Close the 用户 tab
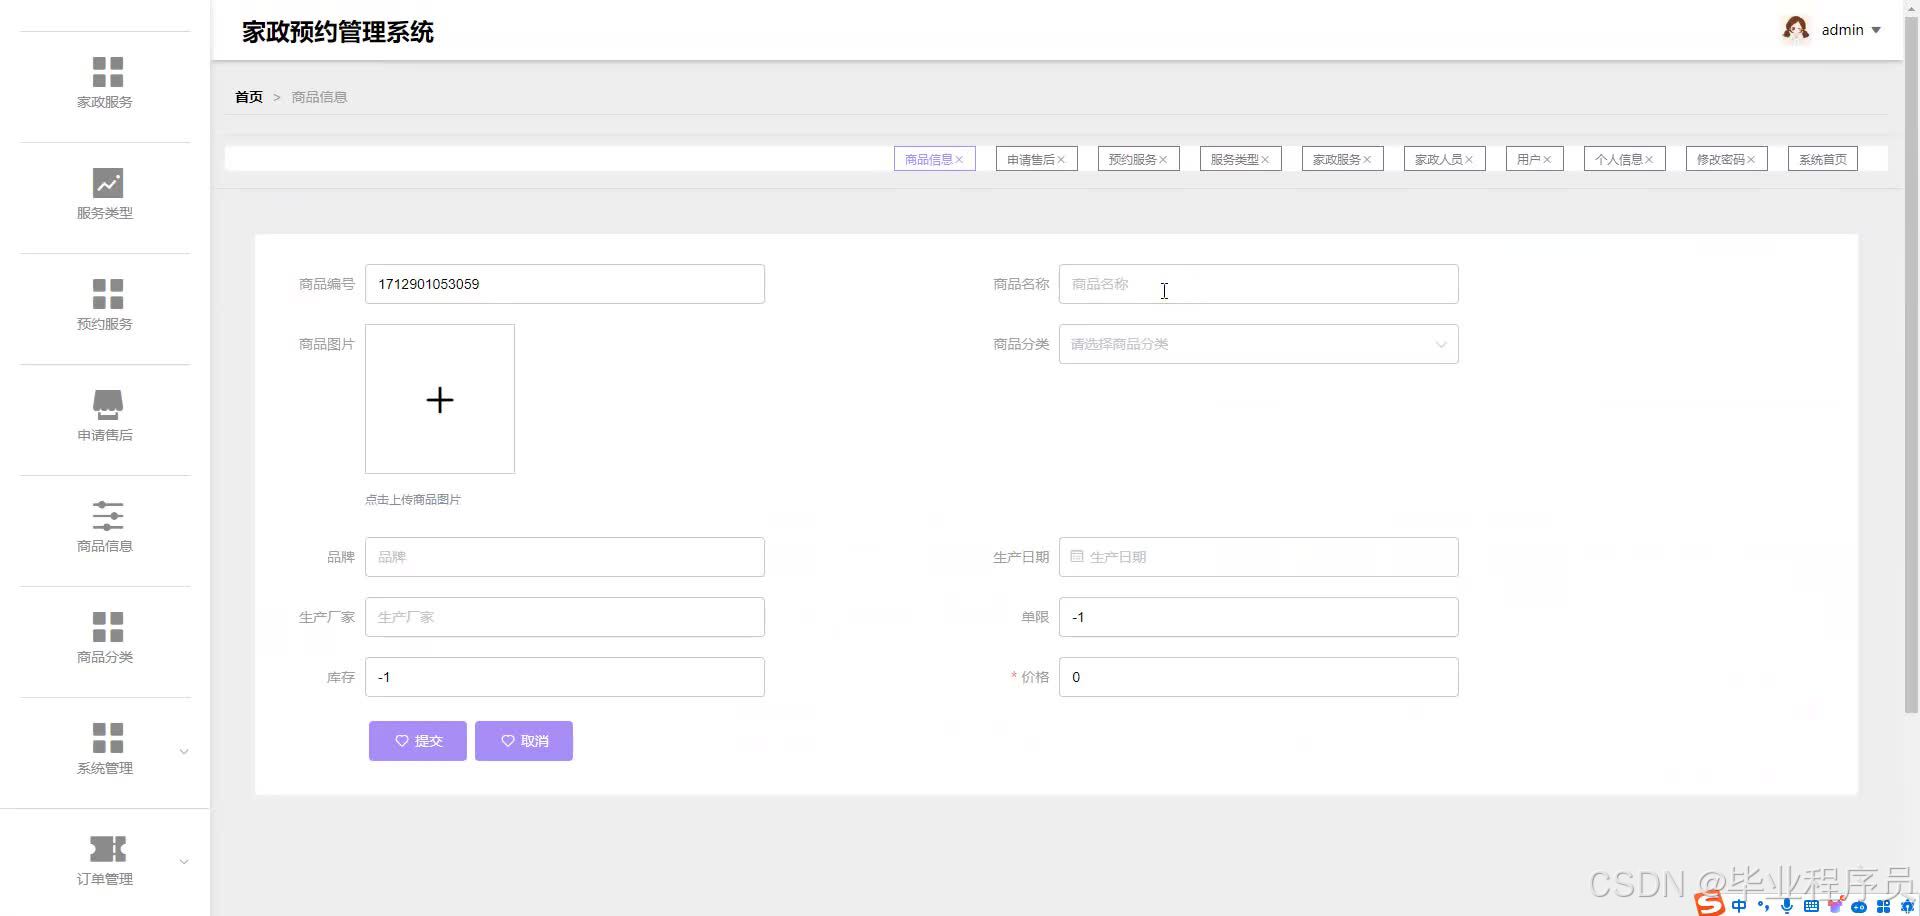Viewport: 1920px width, 916px height. coord(1547,160)
